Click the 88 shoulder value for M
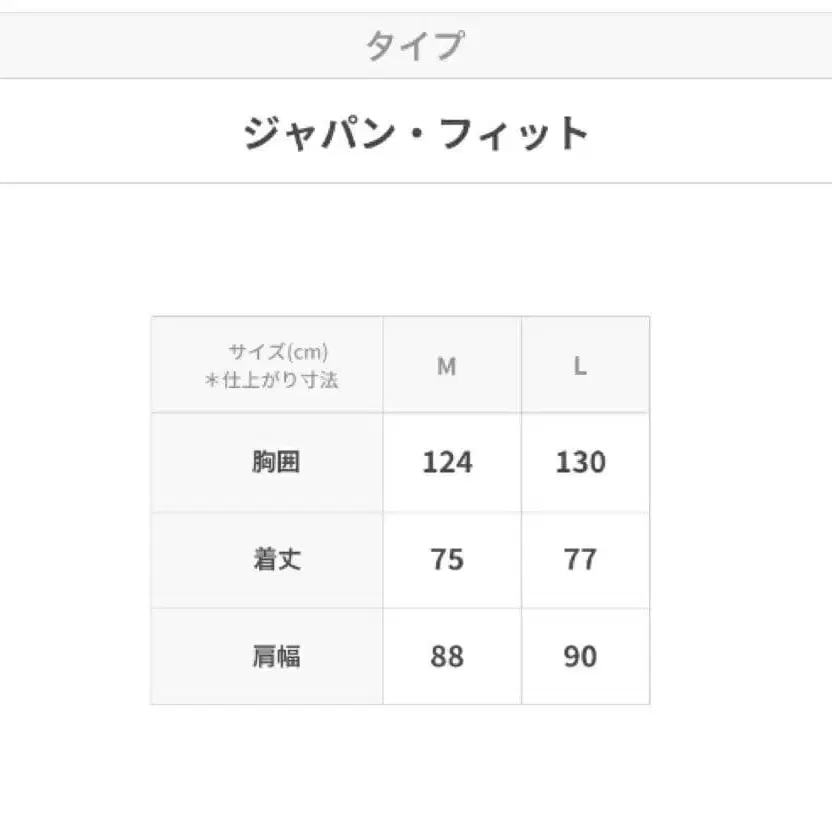This screenshot has height=832, width=832. click(447, 656)
